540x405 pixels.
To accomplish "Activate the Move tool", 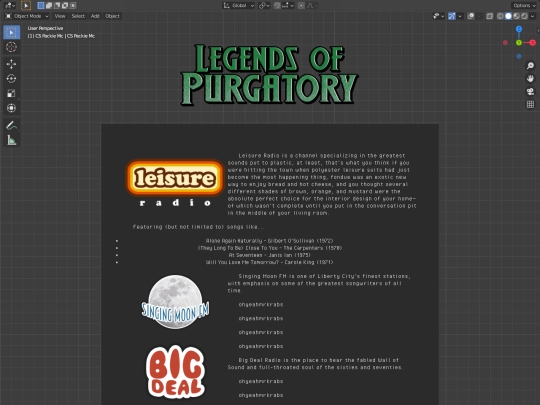I will 11,64.
